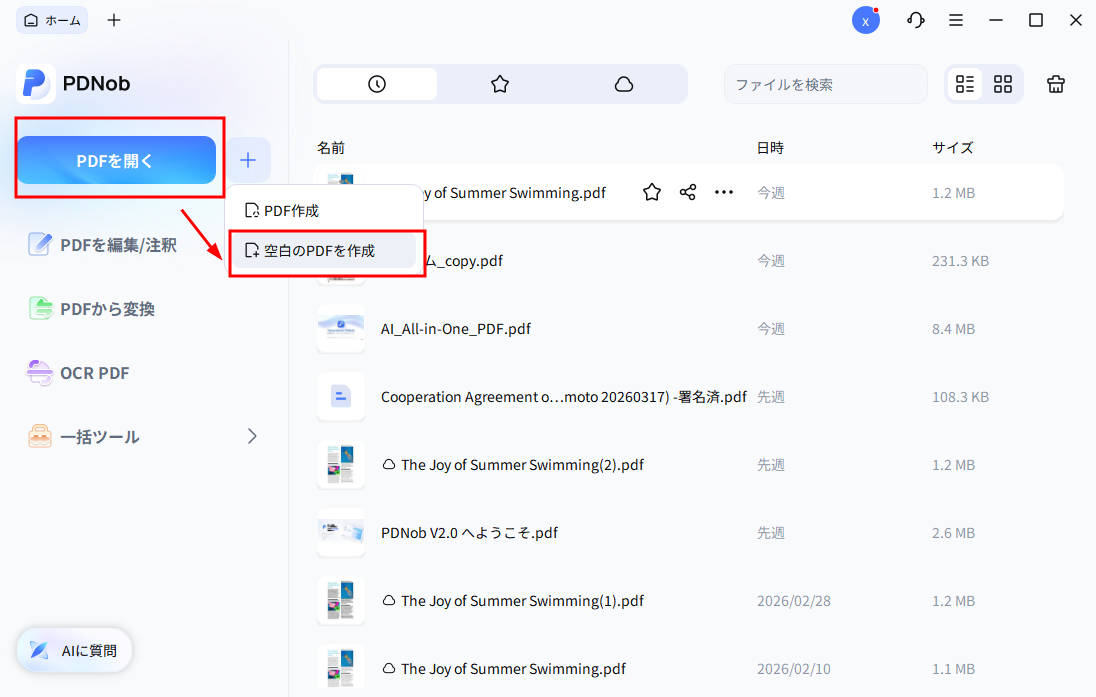Click the PDFを開く button
The image size is (1096, 697).
(x=116, y=160)
